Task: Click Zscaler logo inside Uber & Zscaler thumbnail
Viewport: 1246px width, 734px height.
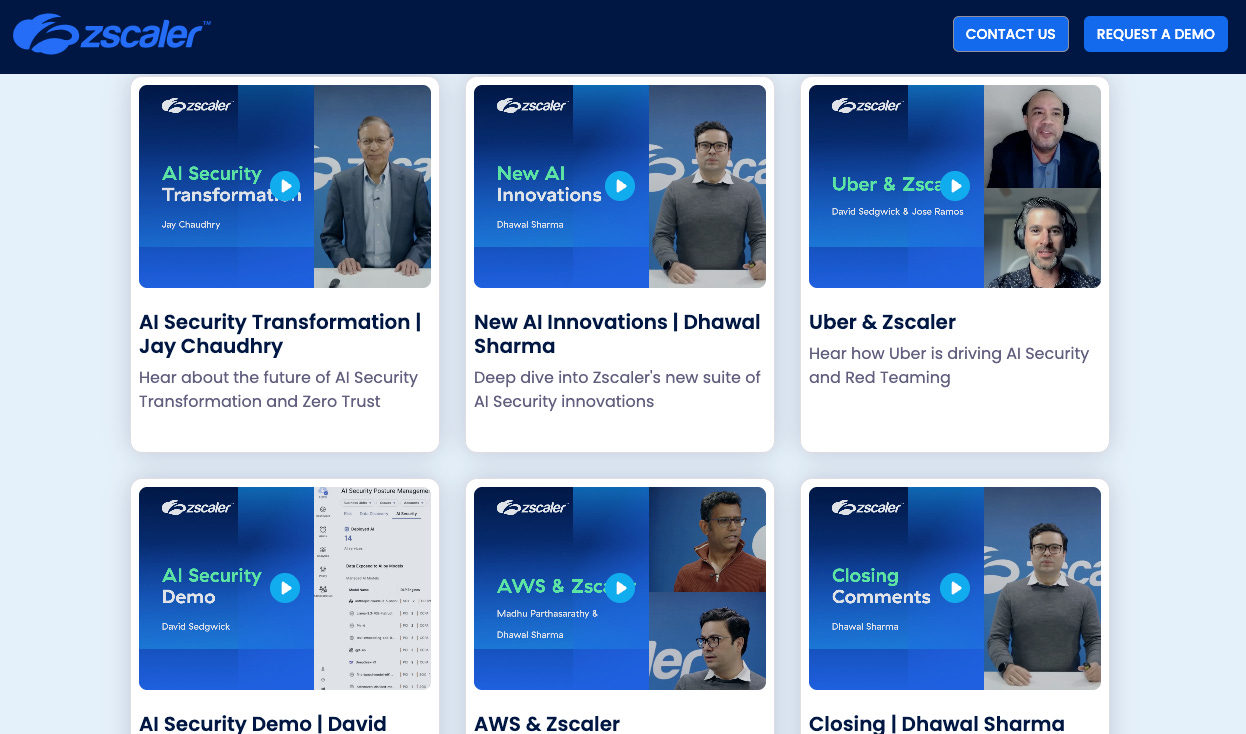Action: pos(867,105)
